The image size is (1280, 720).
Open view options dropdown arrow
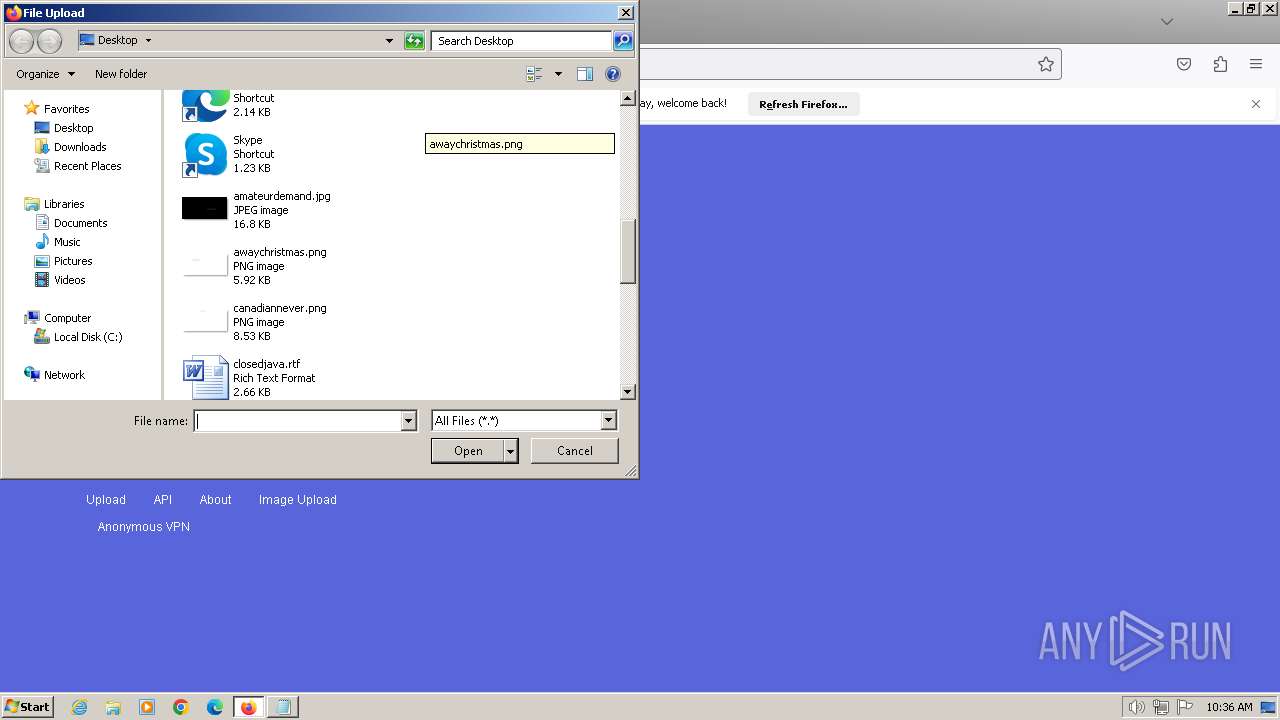pyautogui.click(x=558, y=74)
